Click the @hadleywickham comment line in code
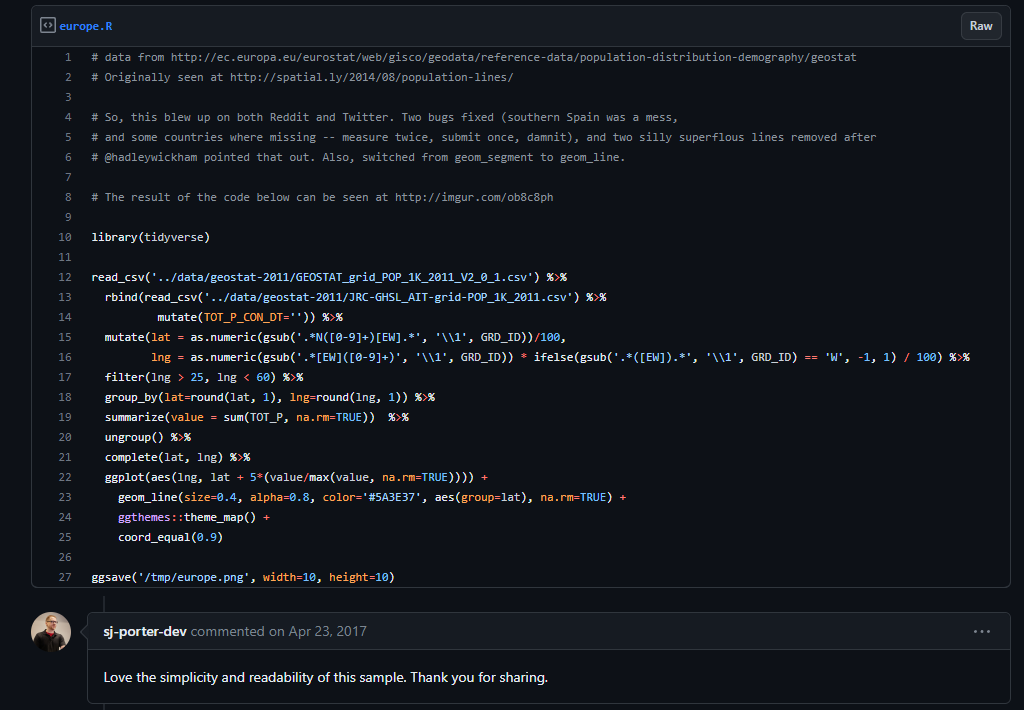The width and height of the screenshot is (1024, 710). point(357,157)
